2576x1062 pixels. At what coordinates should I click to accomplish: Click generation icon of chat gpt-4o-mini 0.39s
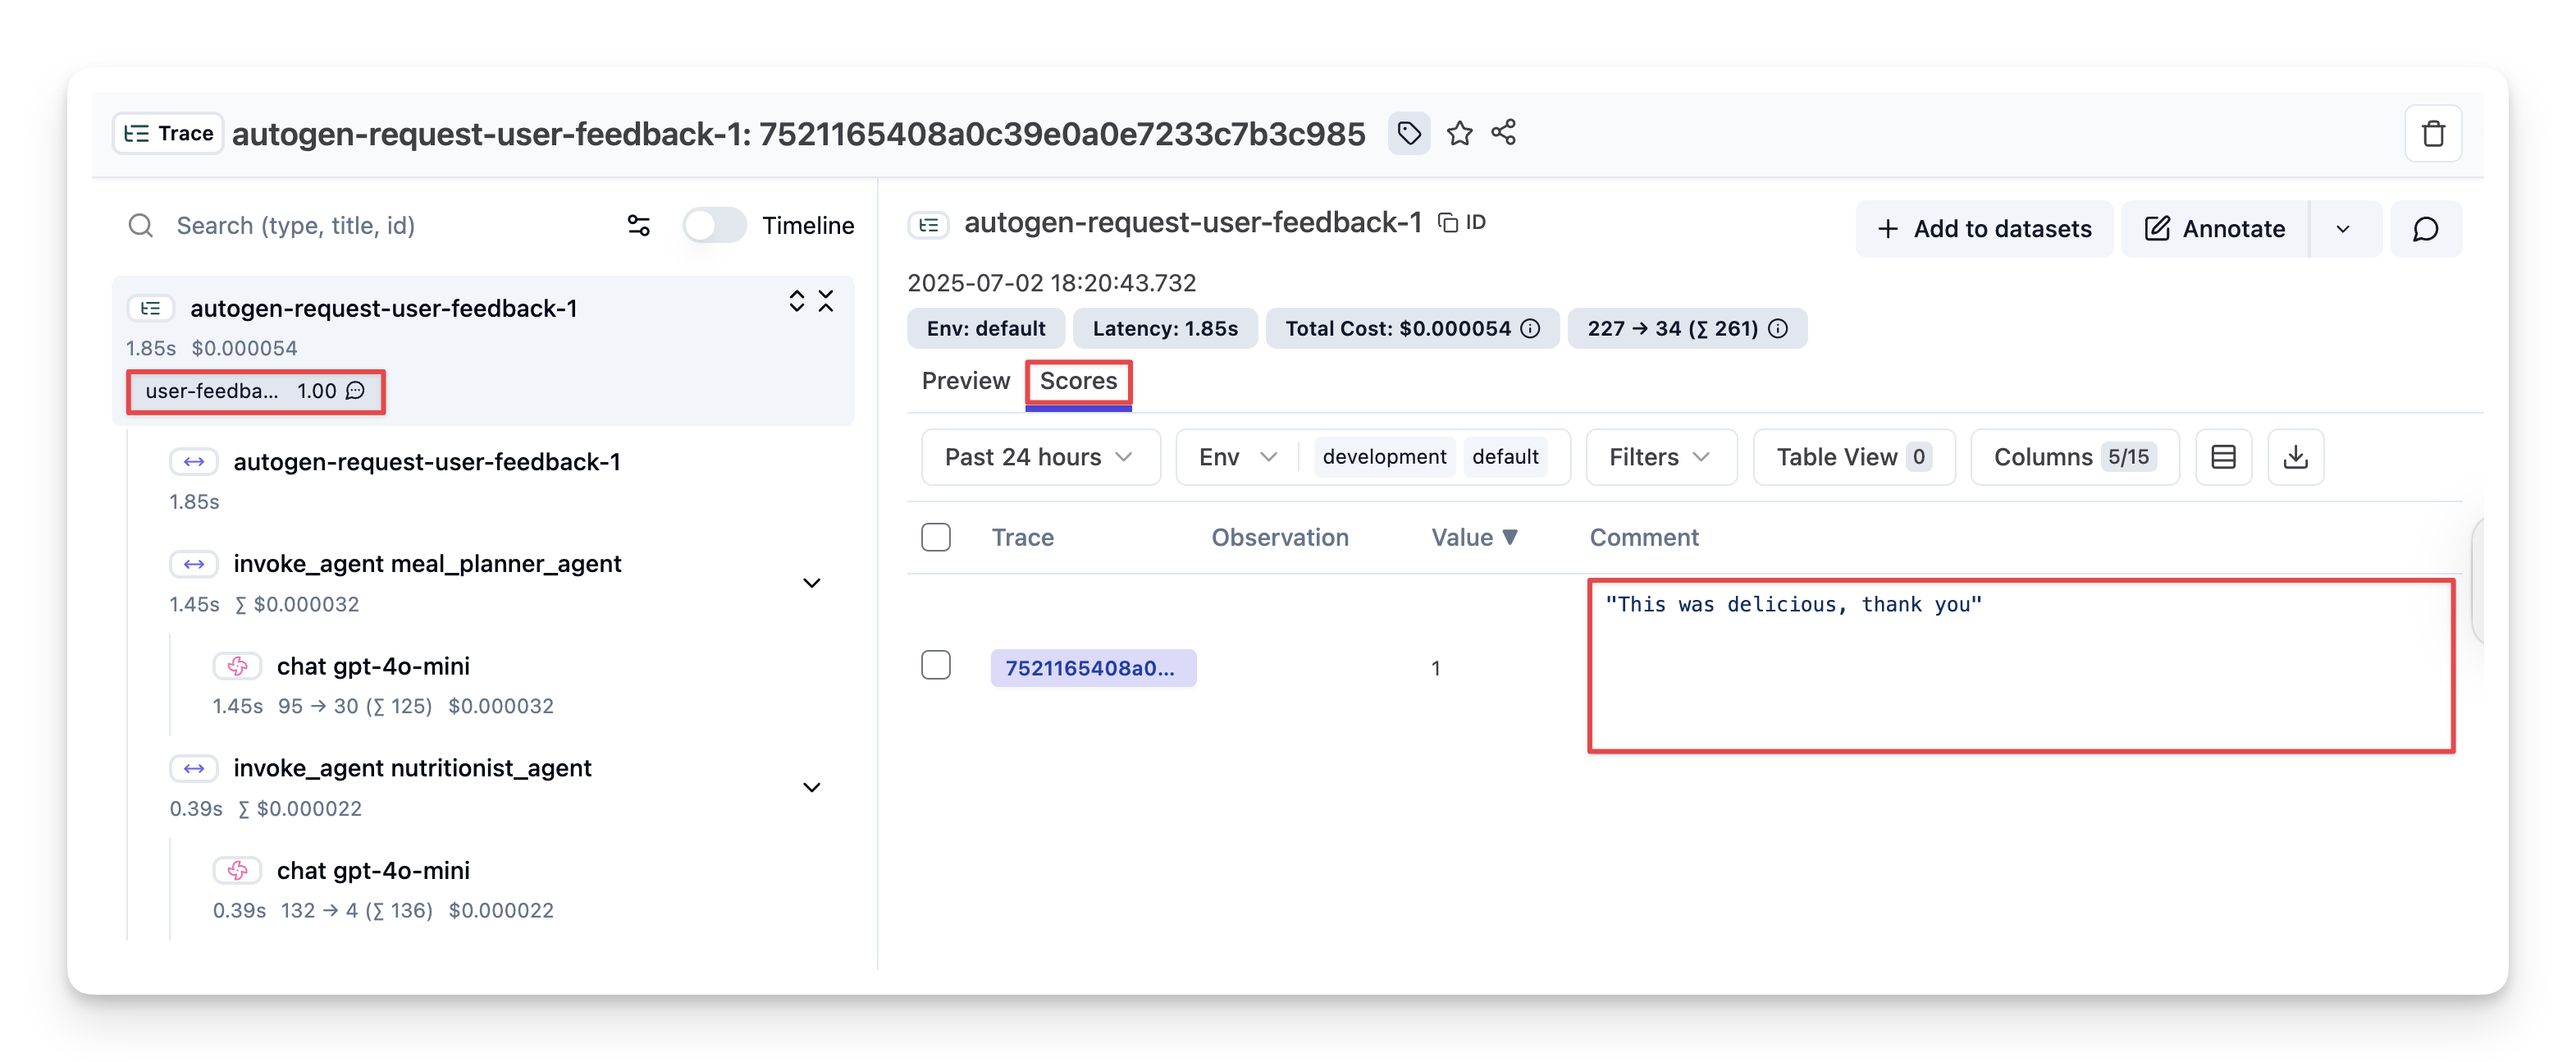coord(237,871)
